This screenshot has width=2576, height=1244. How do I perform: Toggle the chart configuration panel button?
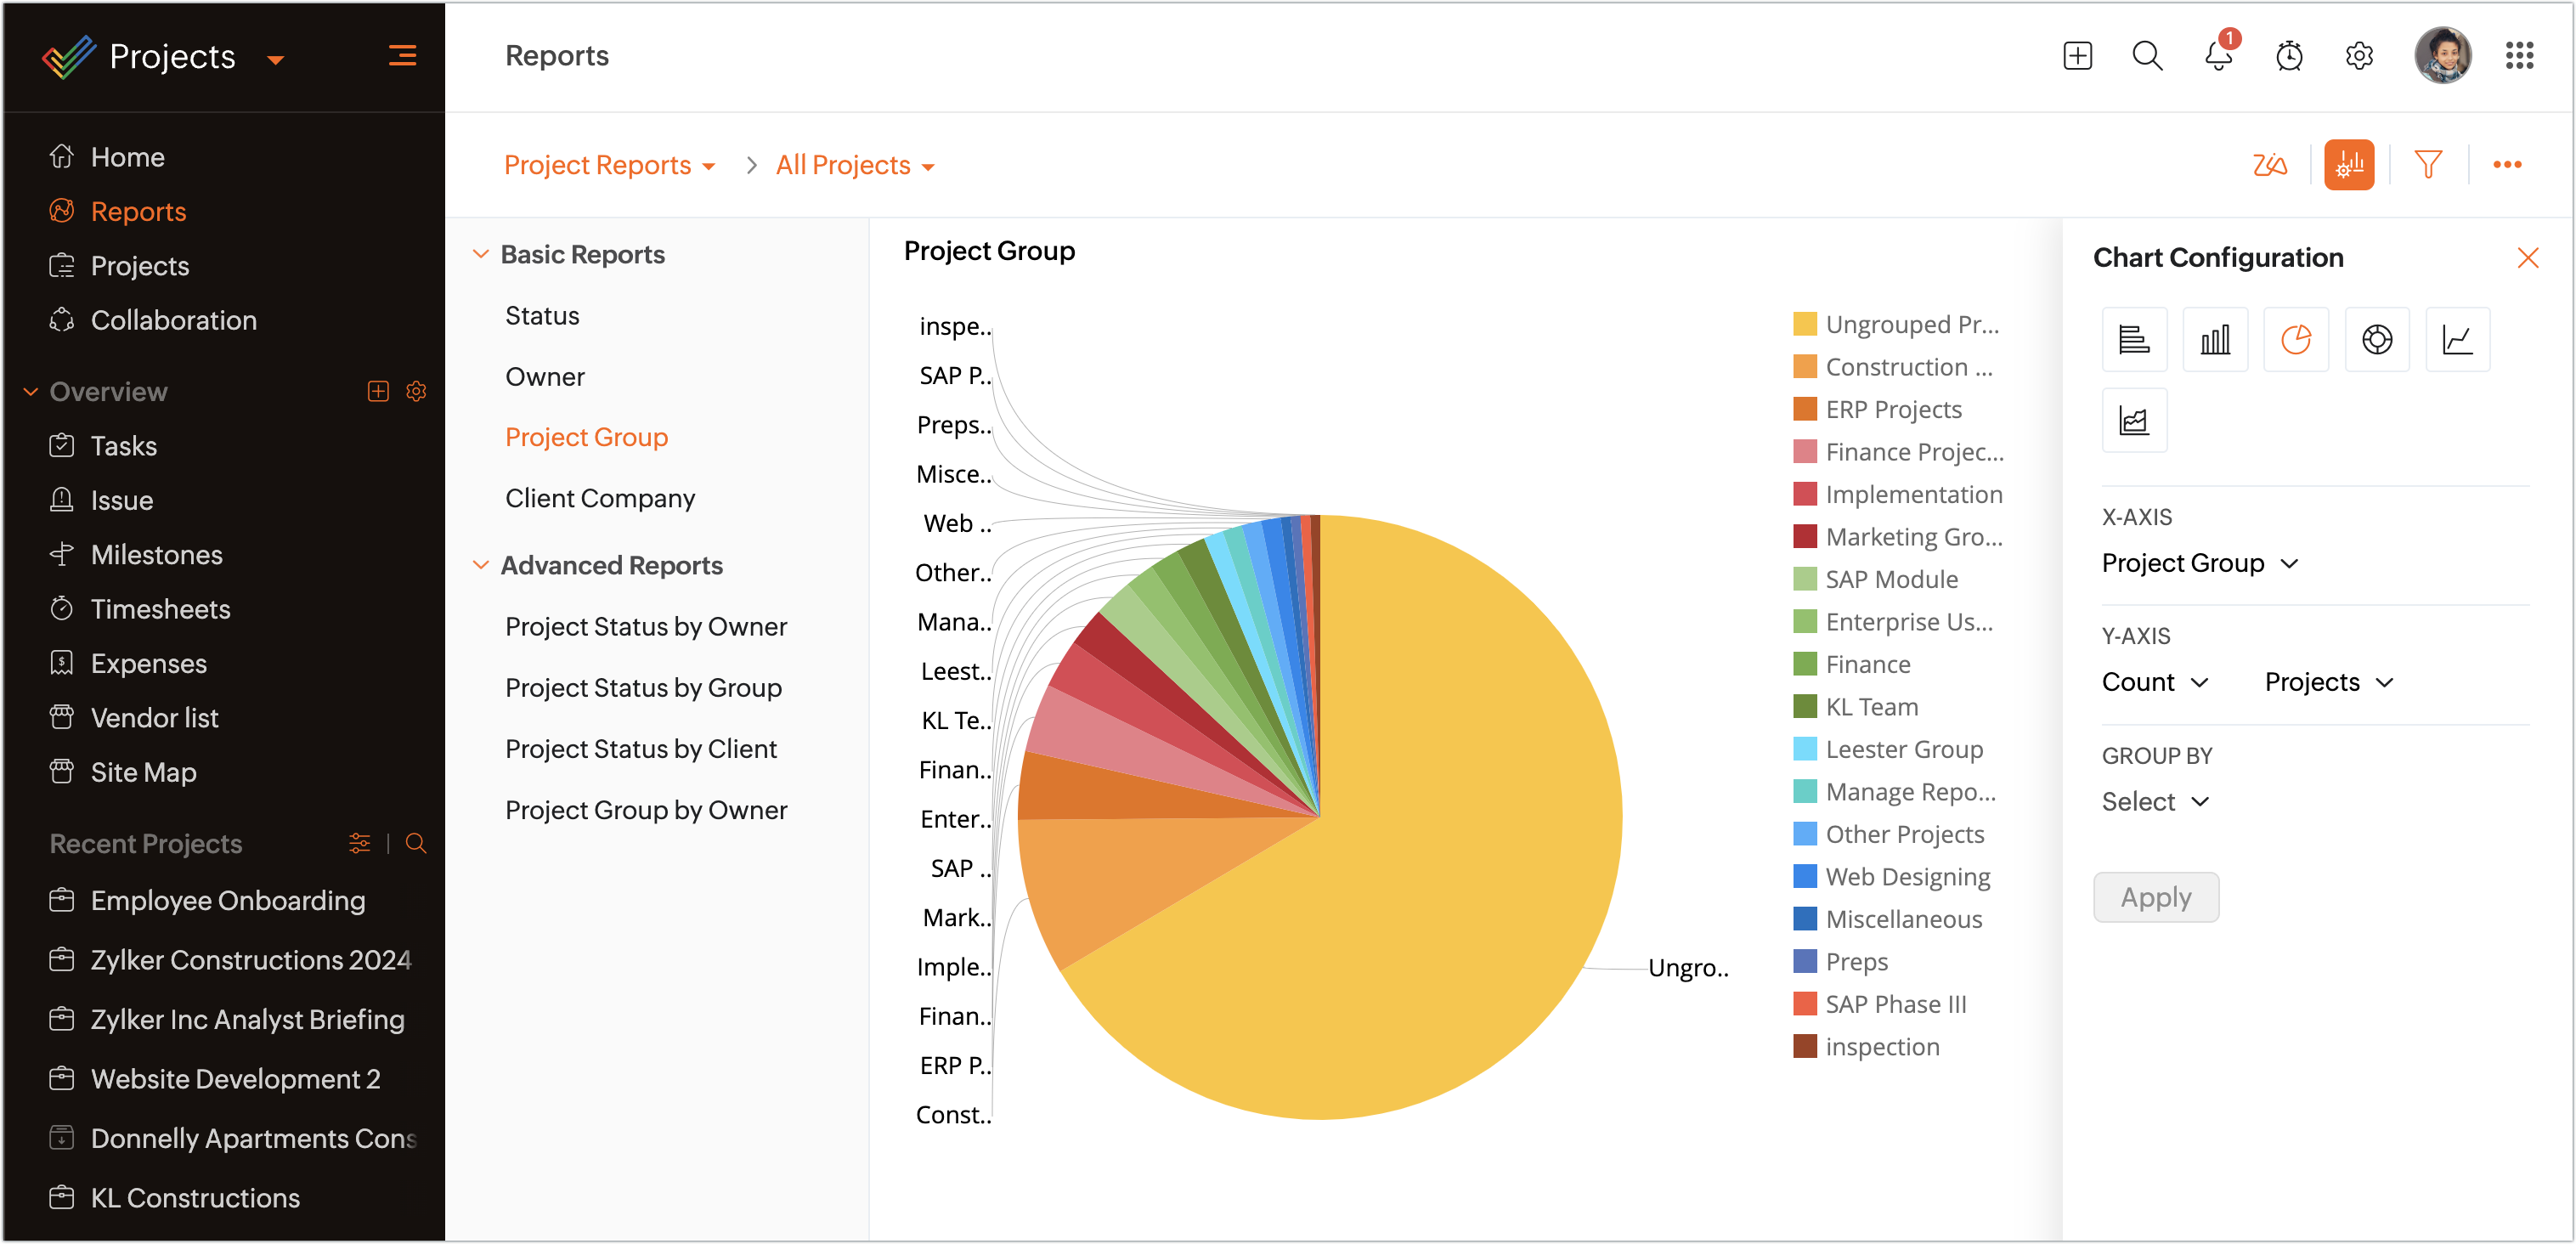2348,165
